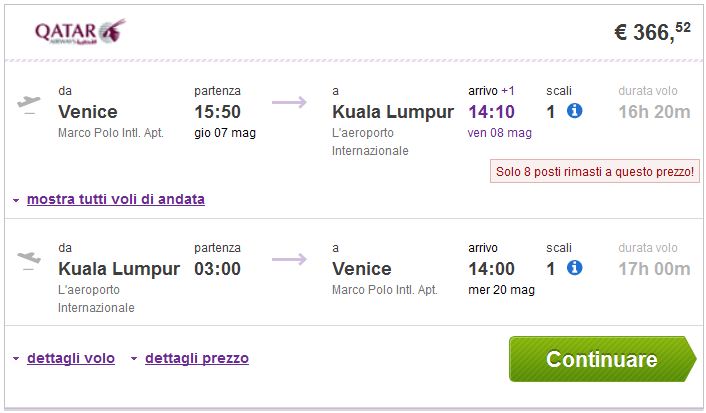This screenshot has width=706, height=413.
Task: Expand the "dettagli prezzo" section
Action: [196, 358]
